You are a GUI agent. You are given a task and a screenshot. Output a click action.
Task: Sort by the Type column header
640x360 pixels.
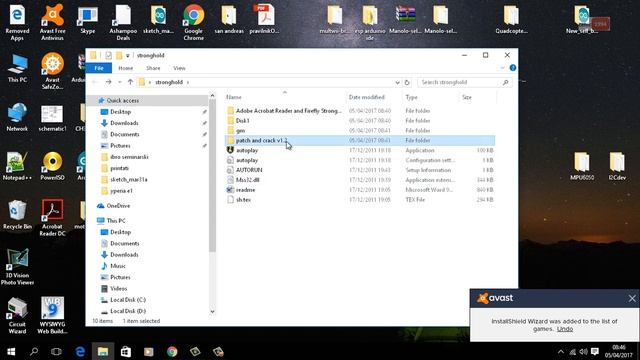(x=411, y=97)
